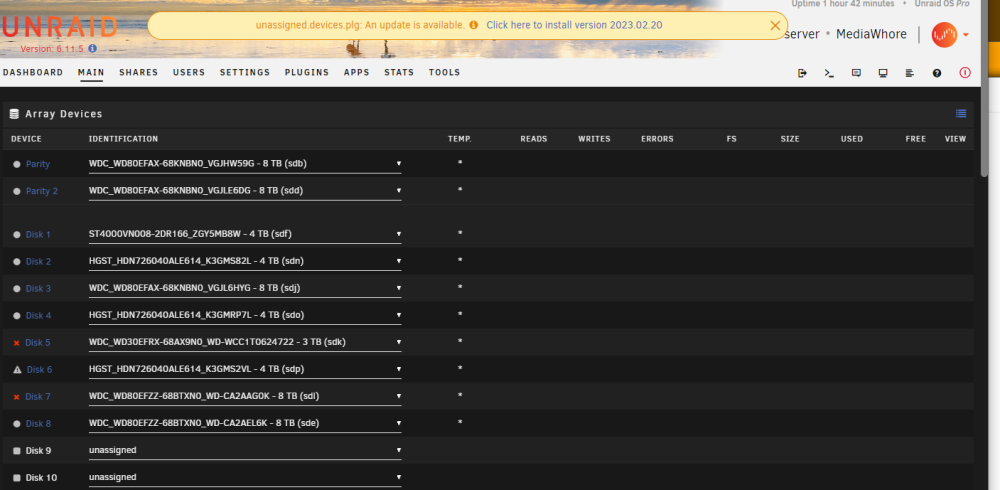
Task: Click the info icon in the update notification
Action: tap(473, 25)
